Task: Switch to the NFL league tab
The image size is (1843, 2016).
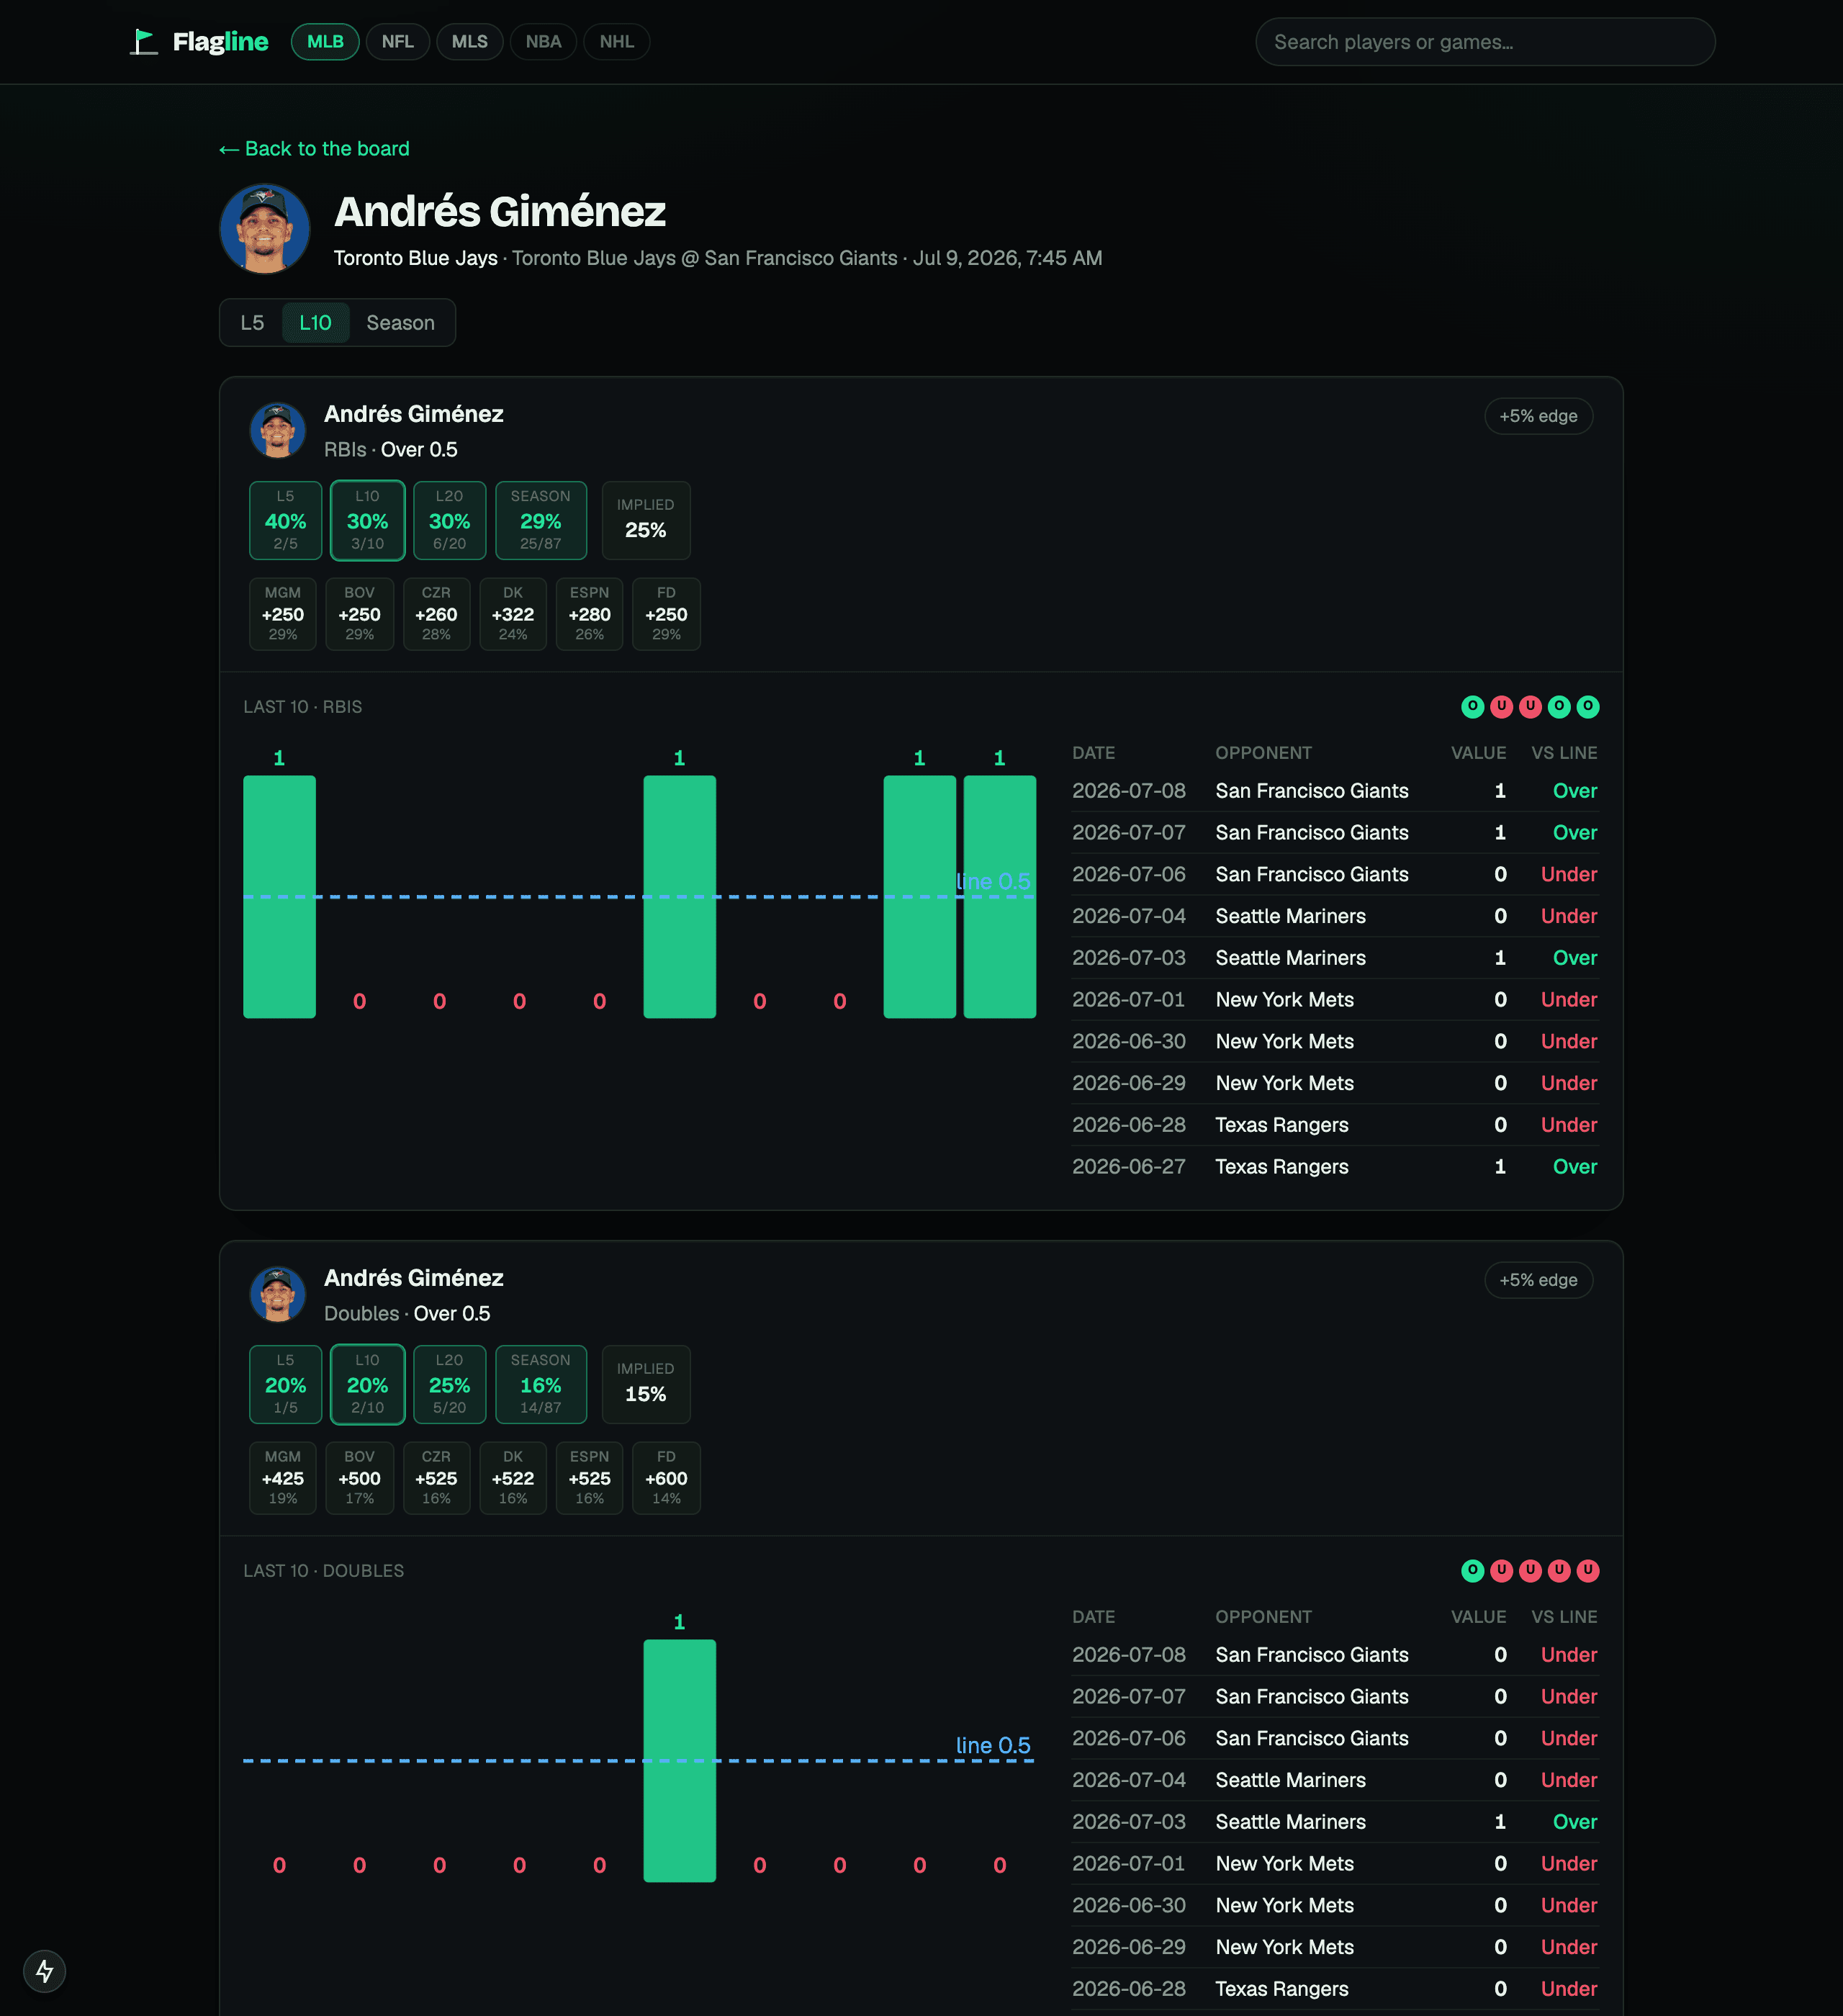Action: pyautogui.click(x=398, y=42)
